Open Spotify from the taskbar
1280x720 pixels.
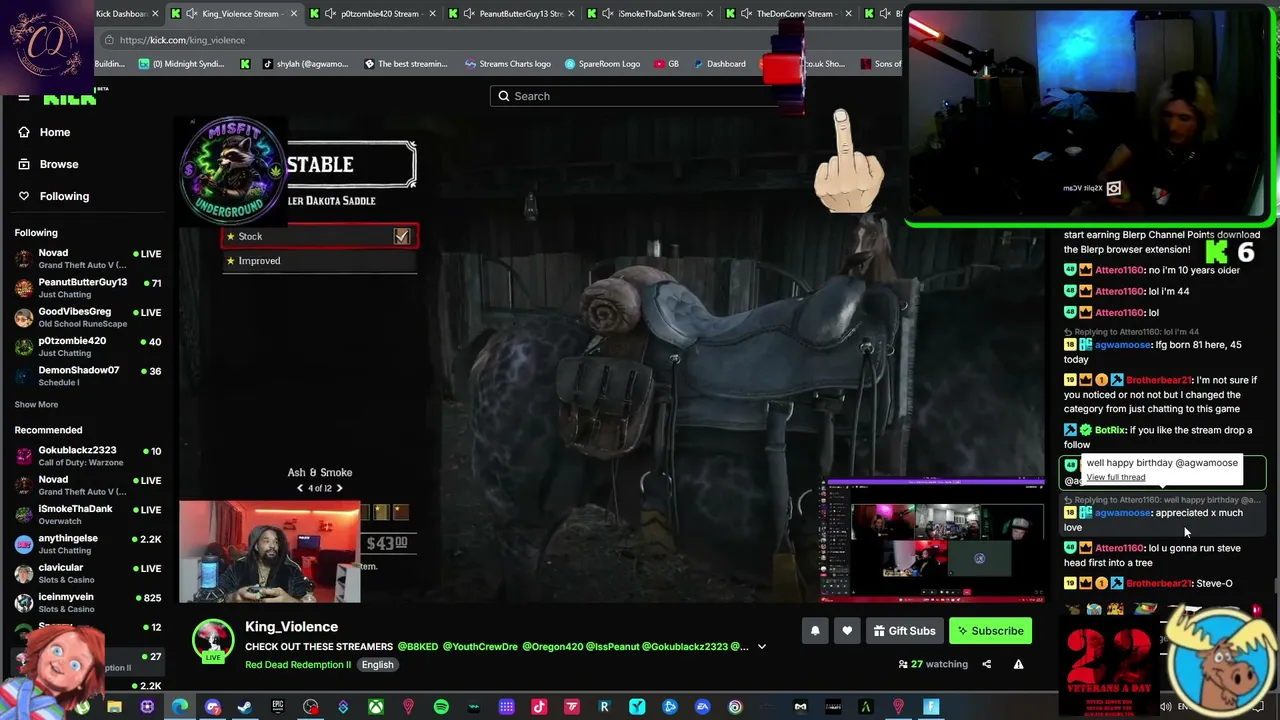tap(441, 707)
